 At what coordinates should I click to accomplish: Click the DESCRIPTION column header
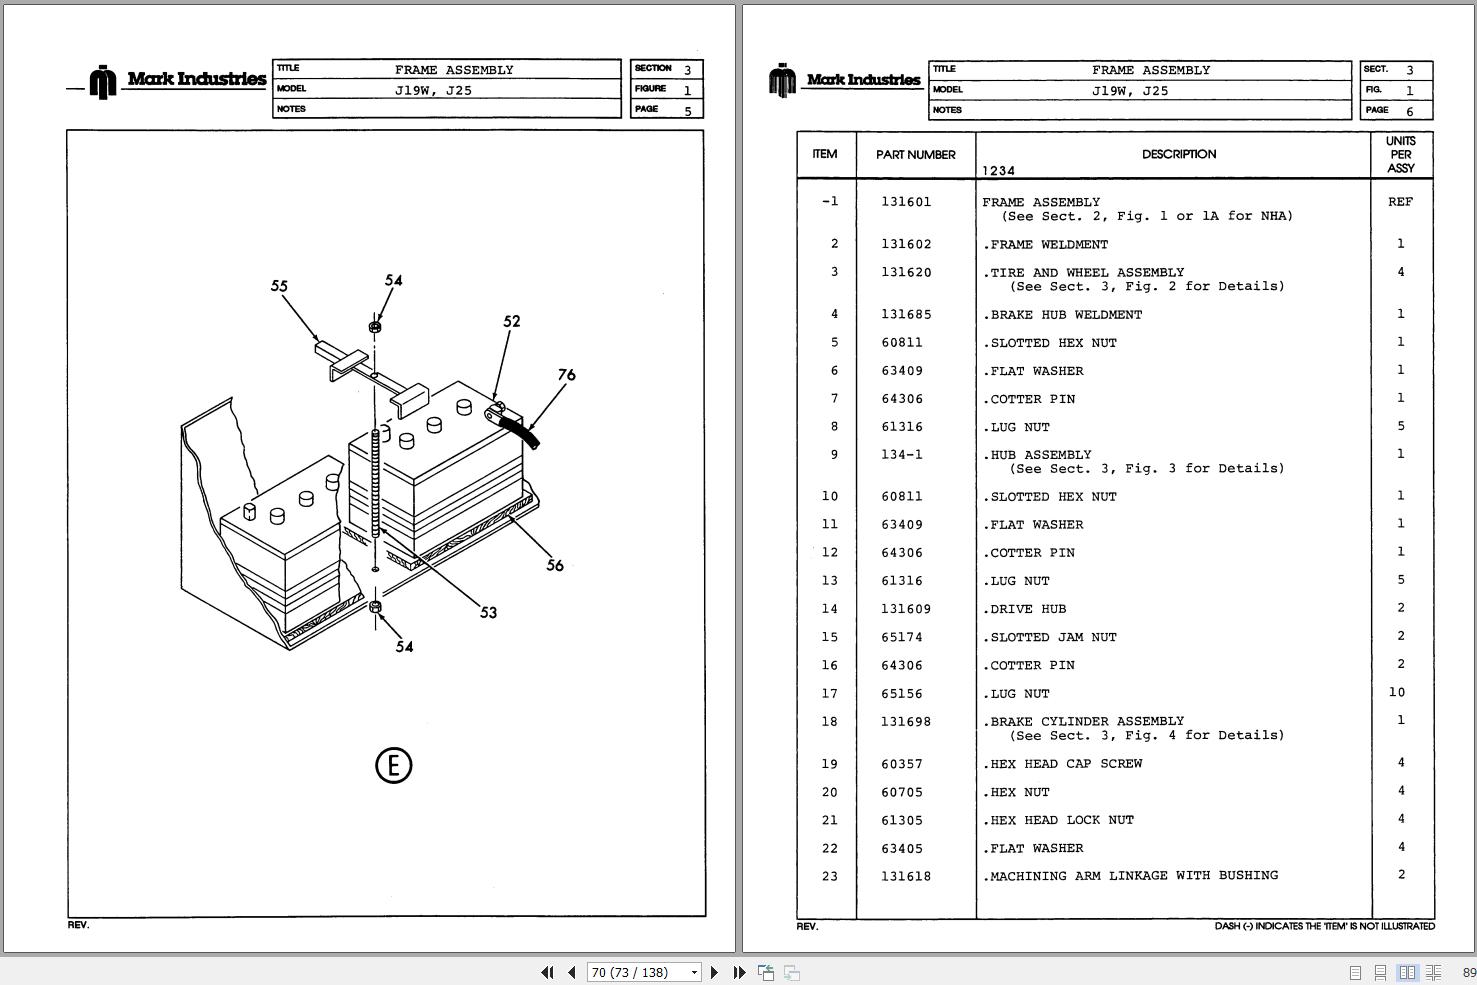coord(1179,154)
